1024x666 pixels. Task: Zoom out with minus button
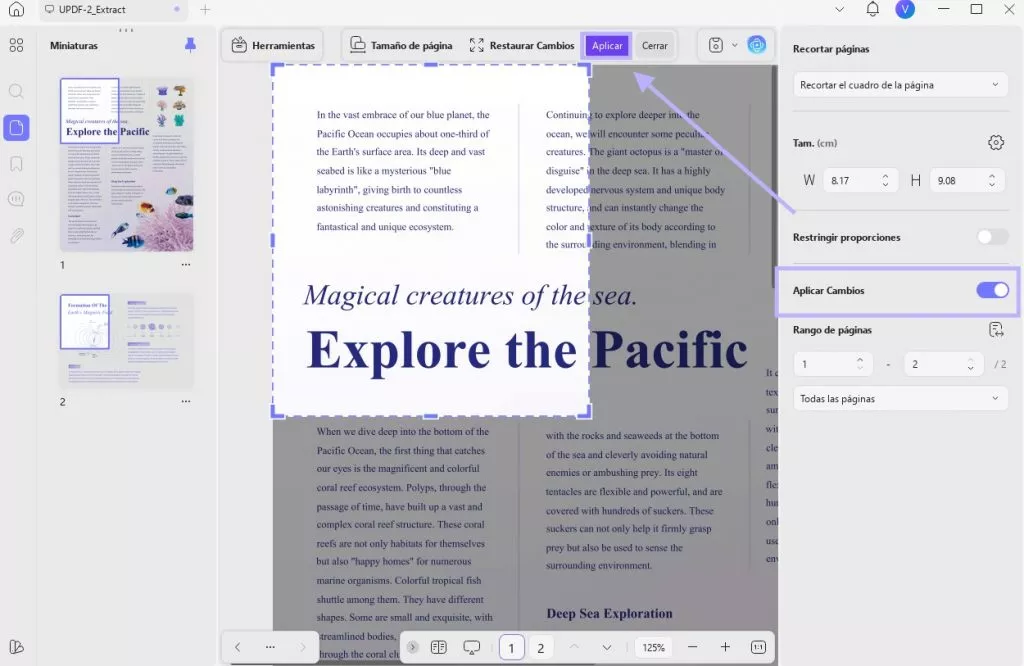coord(692,646)
